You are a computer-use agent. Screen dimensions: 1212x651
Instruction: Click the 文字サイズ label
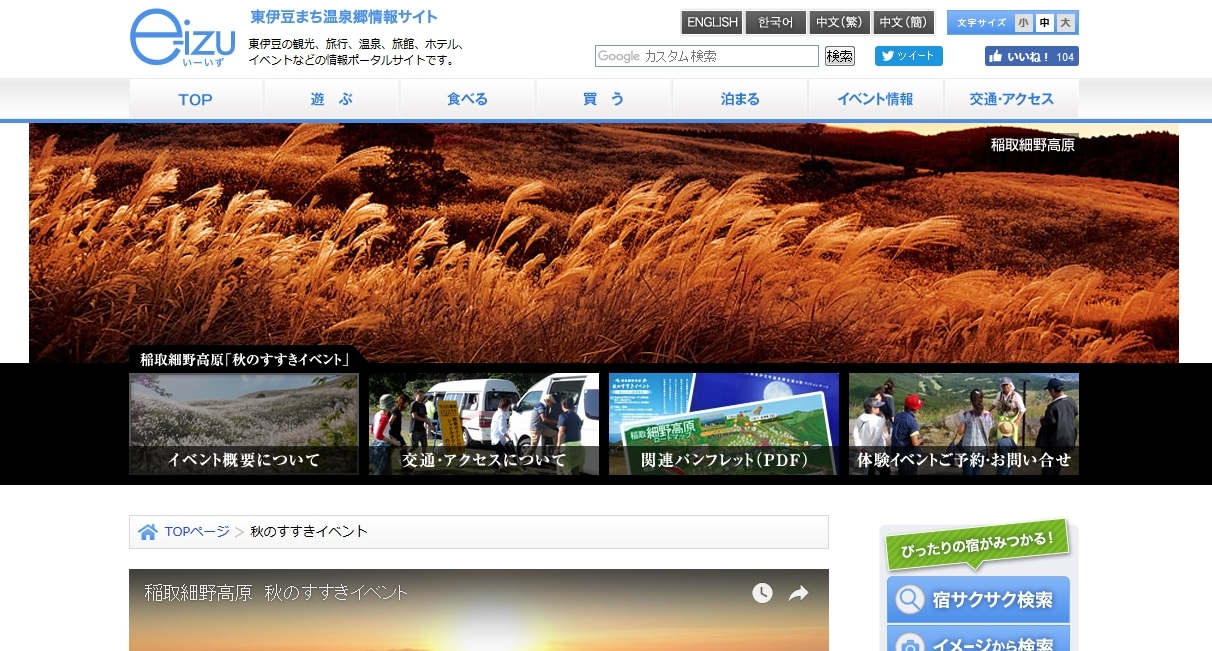[981, 23]
